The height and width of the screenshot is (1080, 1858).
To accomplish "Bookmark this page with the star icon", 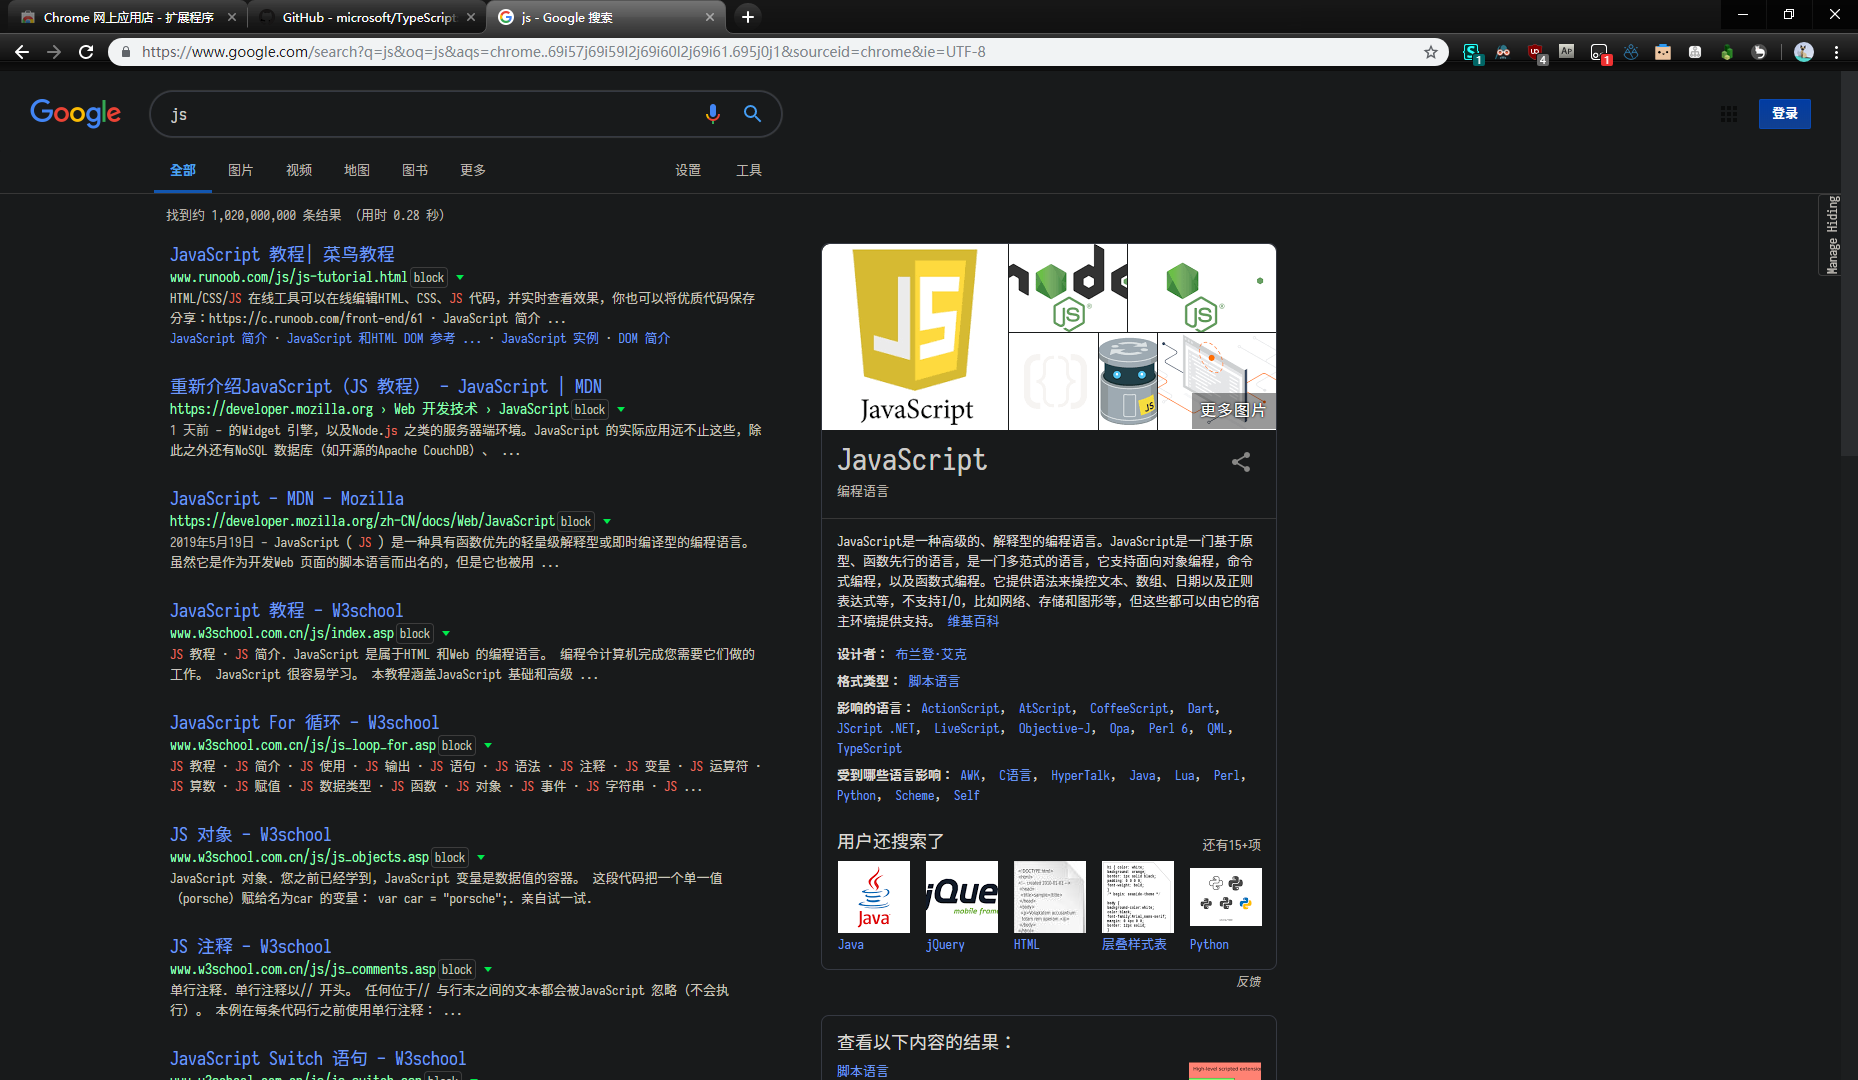I will pyautogui.click(x=1431, y=52).
